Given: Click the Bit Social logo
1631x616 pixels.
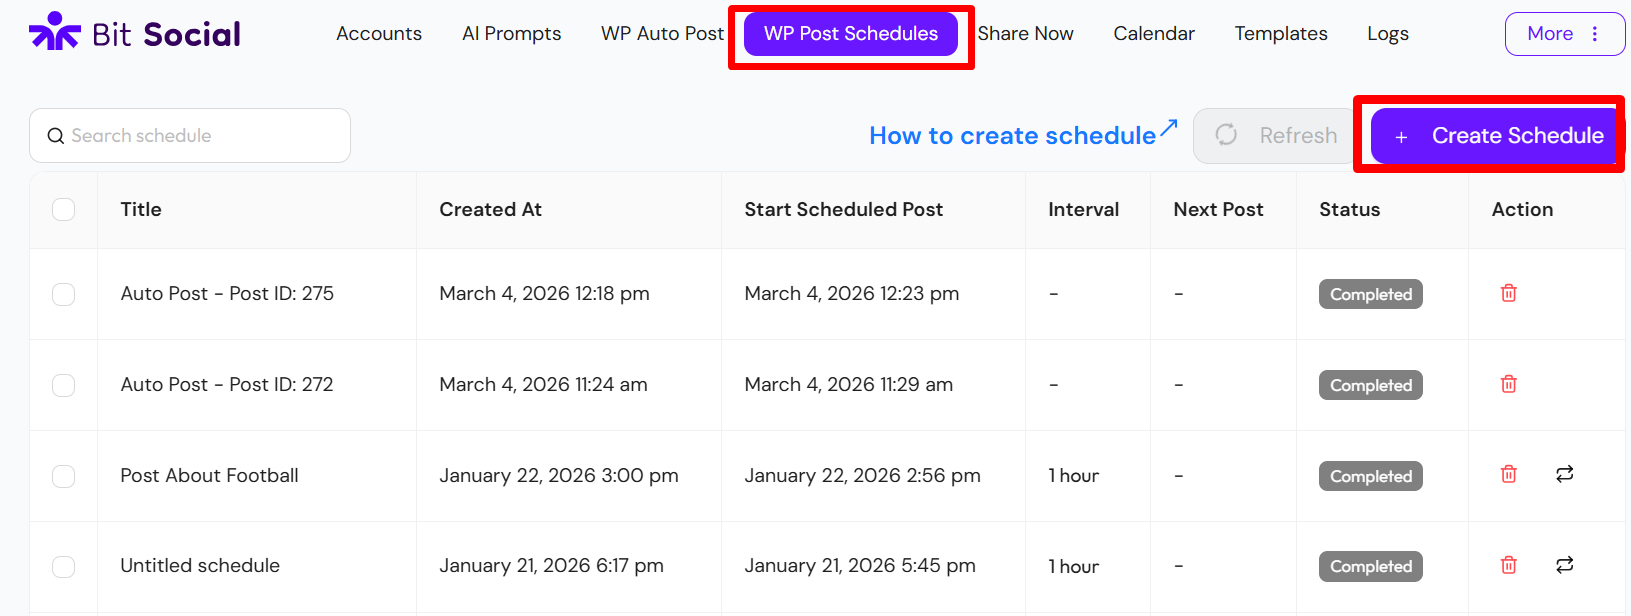Looking at the screenshot, I should coord(133,32).
